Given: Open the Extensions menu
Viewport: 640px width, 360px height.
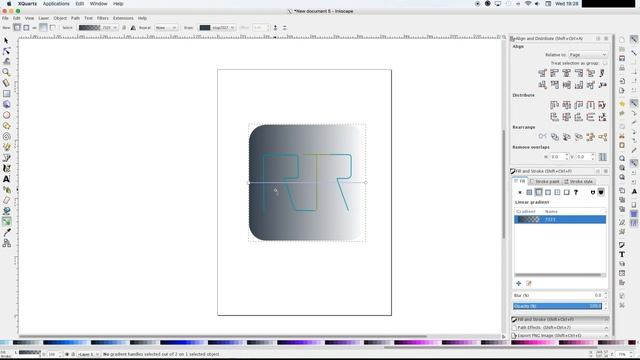Looking at the screenshot, I should [x=123, y=18].
